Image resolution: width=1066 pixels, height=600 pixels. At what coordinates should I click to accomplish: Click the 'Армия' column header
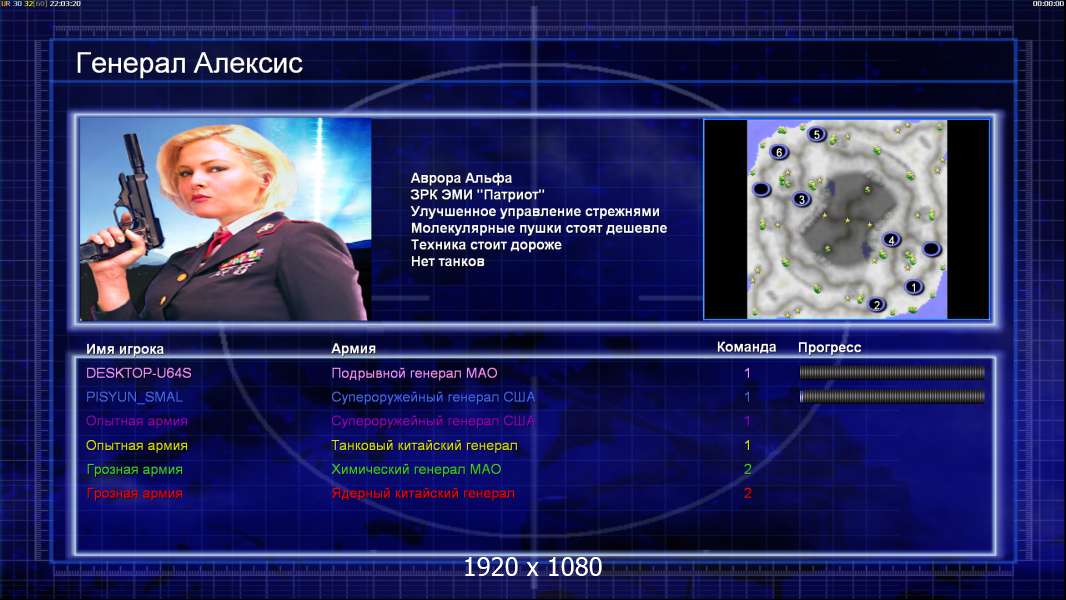point(354,348)
